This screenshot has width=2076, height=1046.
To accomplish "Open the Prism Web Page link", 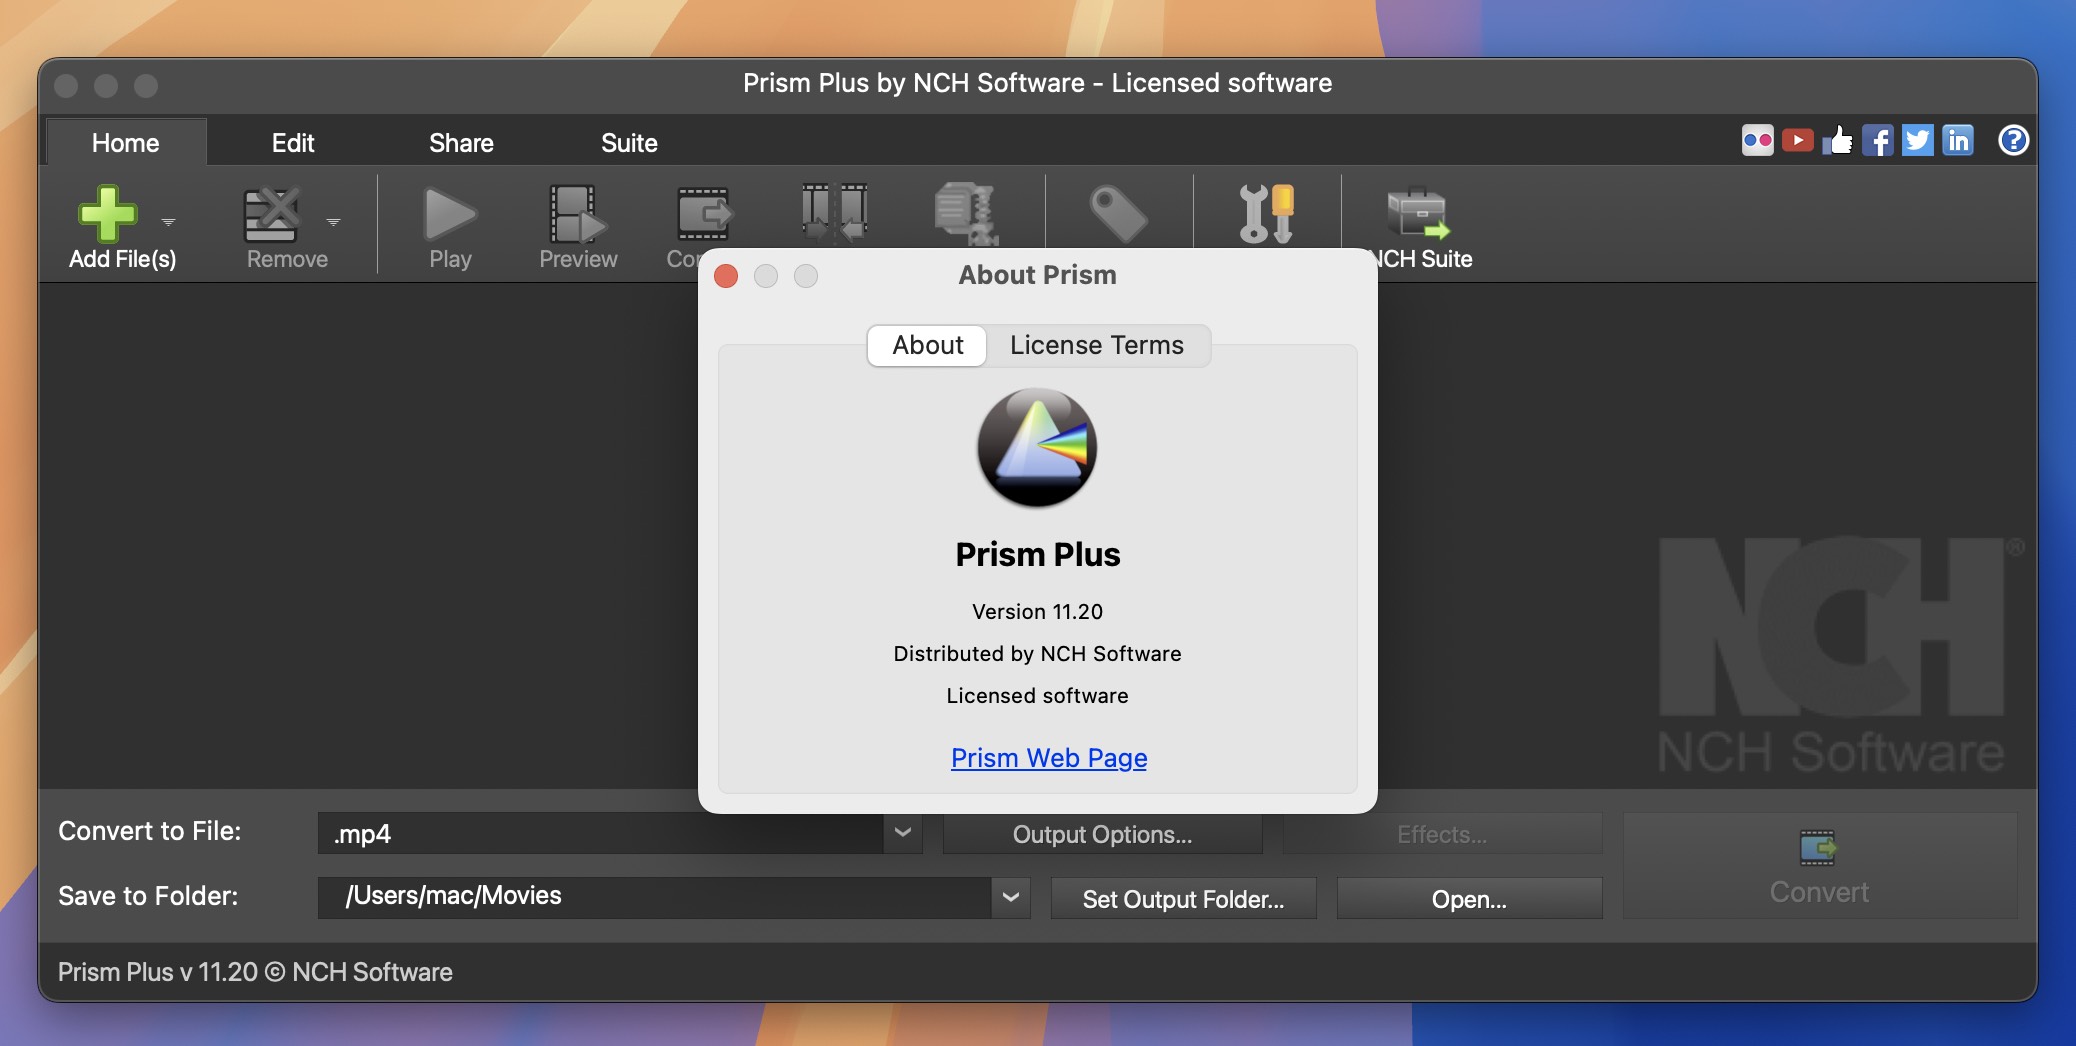I will click(x=1048, y=758).
